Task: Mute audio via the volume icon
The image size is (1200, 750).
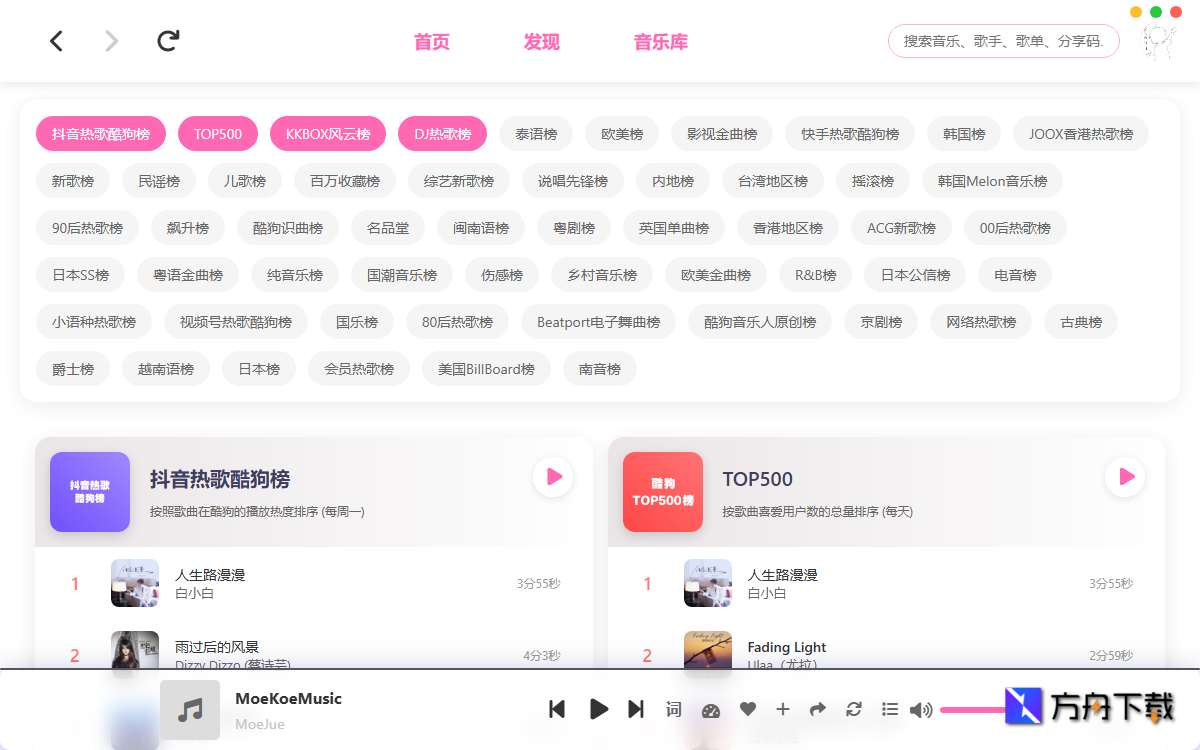Action: pos(921,709)
